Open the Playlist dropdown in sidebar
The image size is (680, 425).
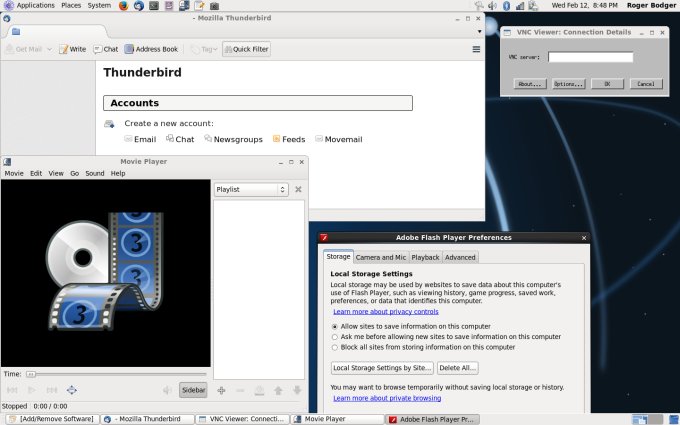pos(251,189)
